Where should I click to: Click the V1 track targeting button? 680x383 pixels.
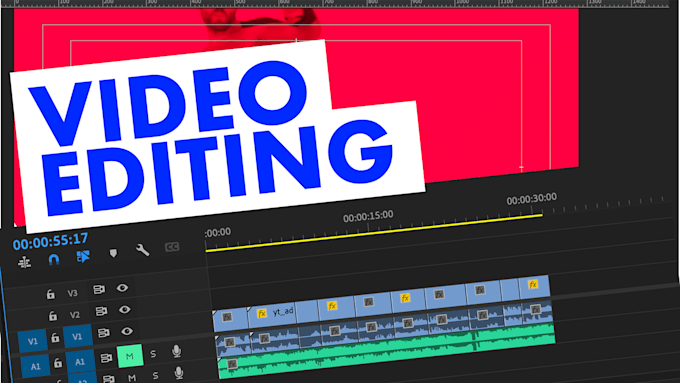coord(77,336)
